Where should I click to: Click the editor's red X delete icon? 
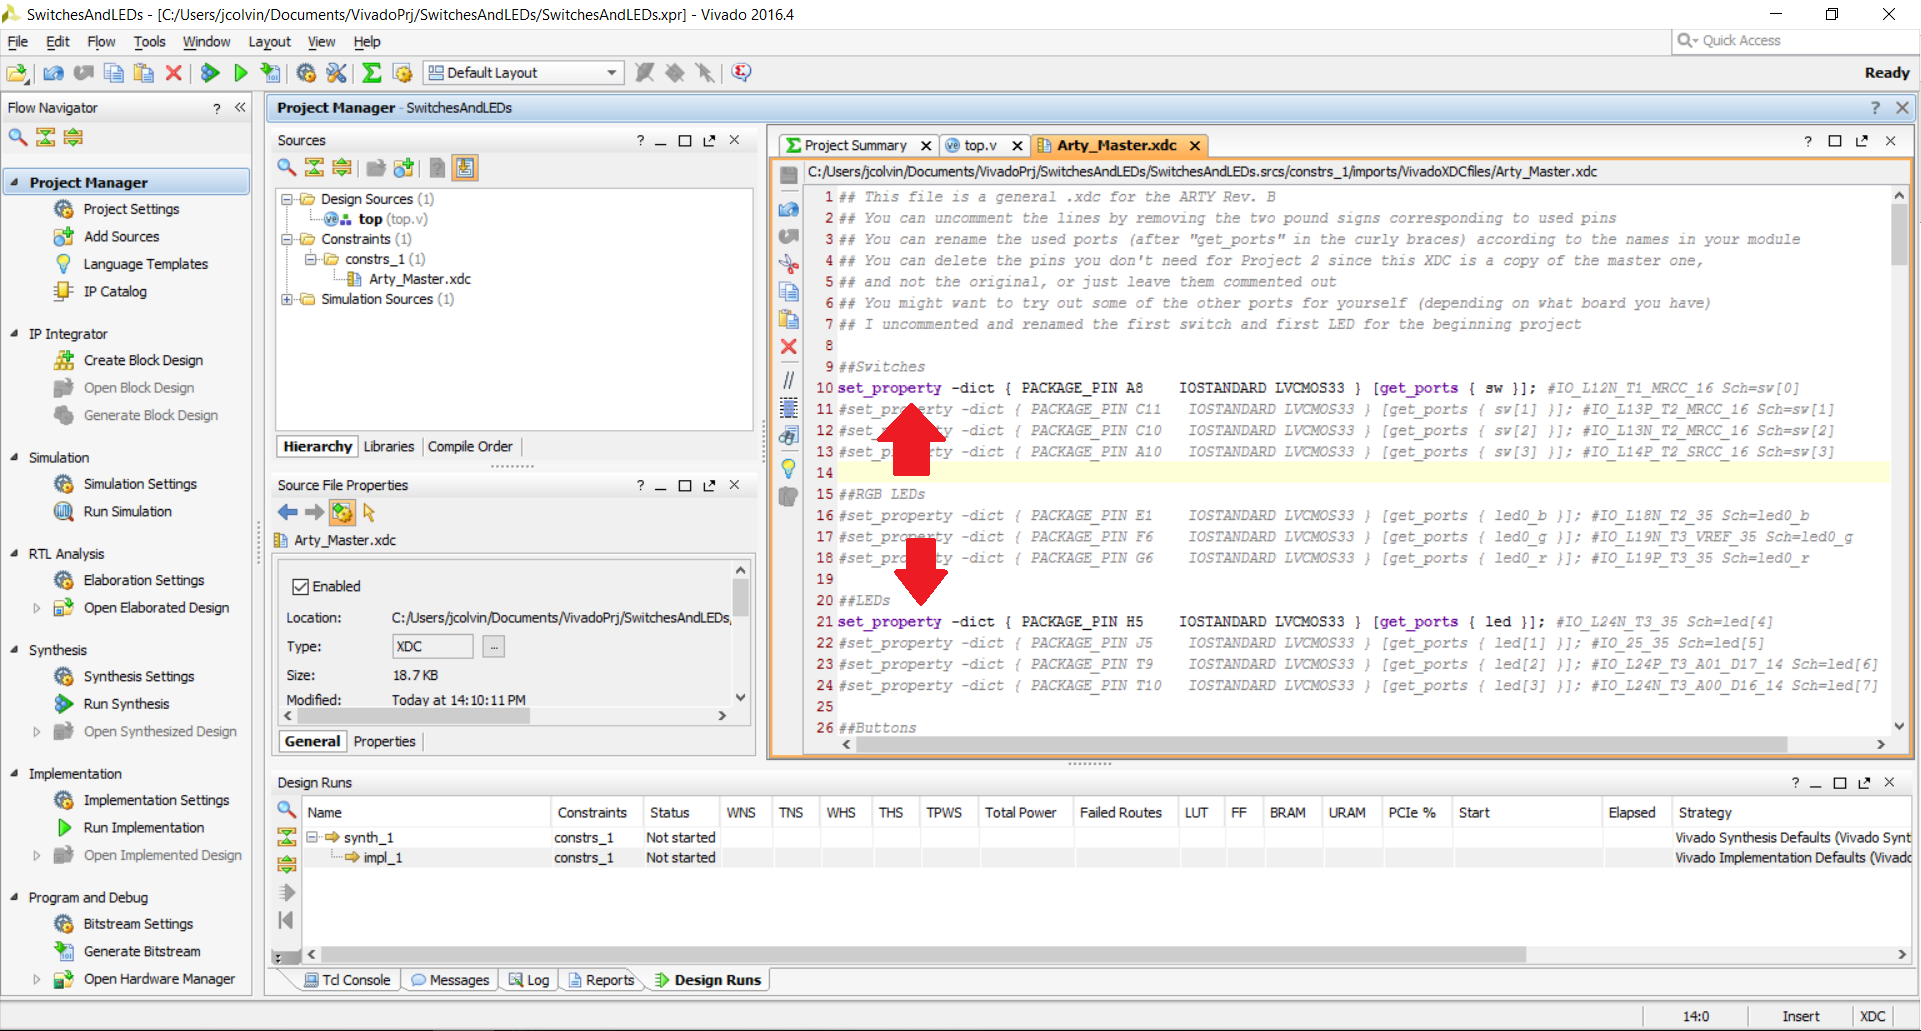click(x=789, y=347)
